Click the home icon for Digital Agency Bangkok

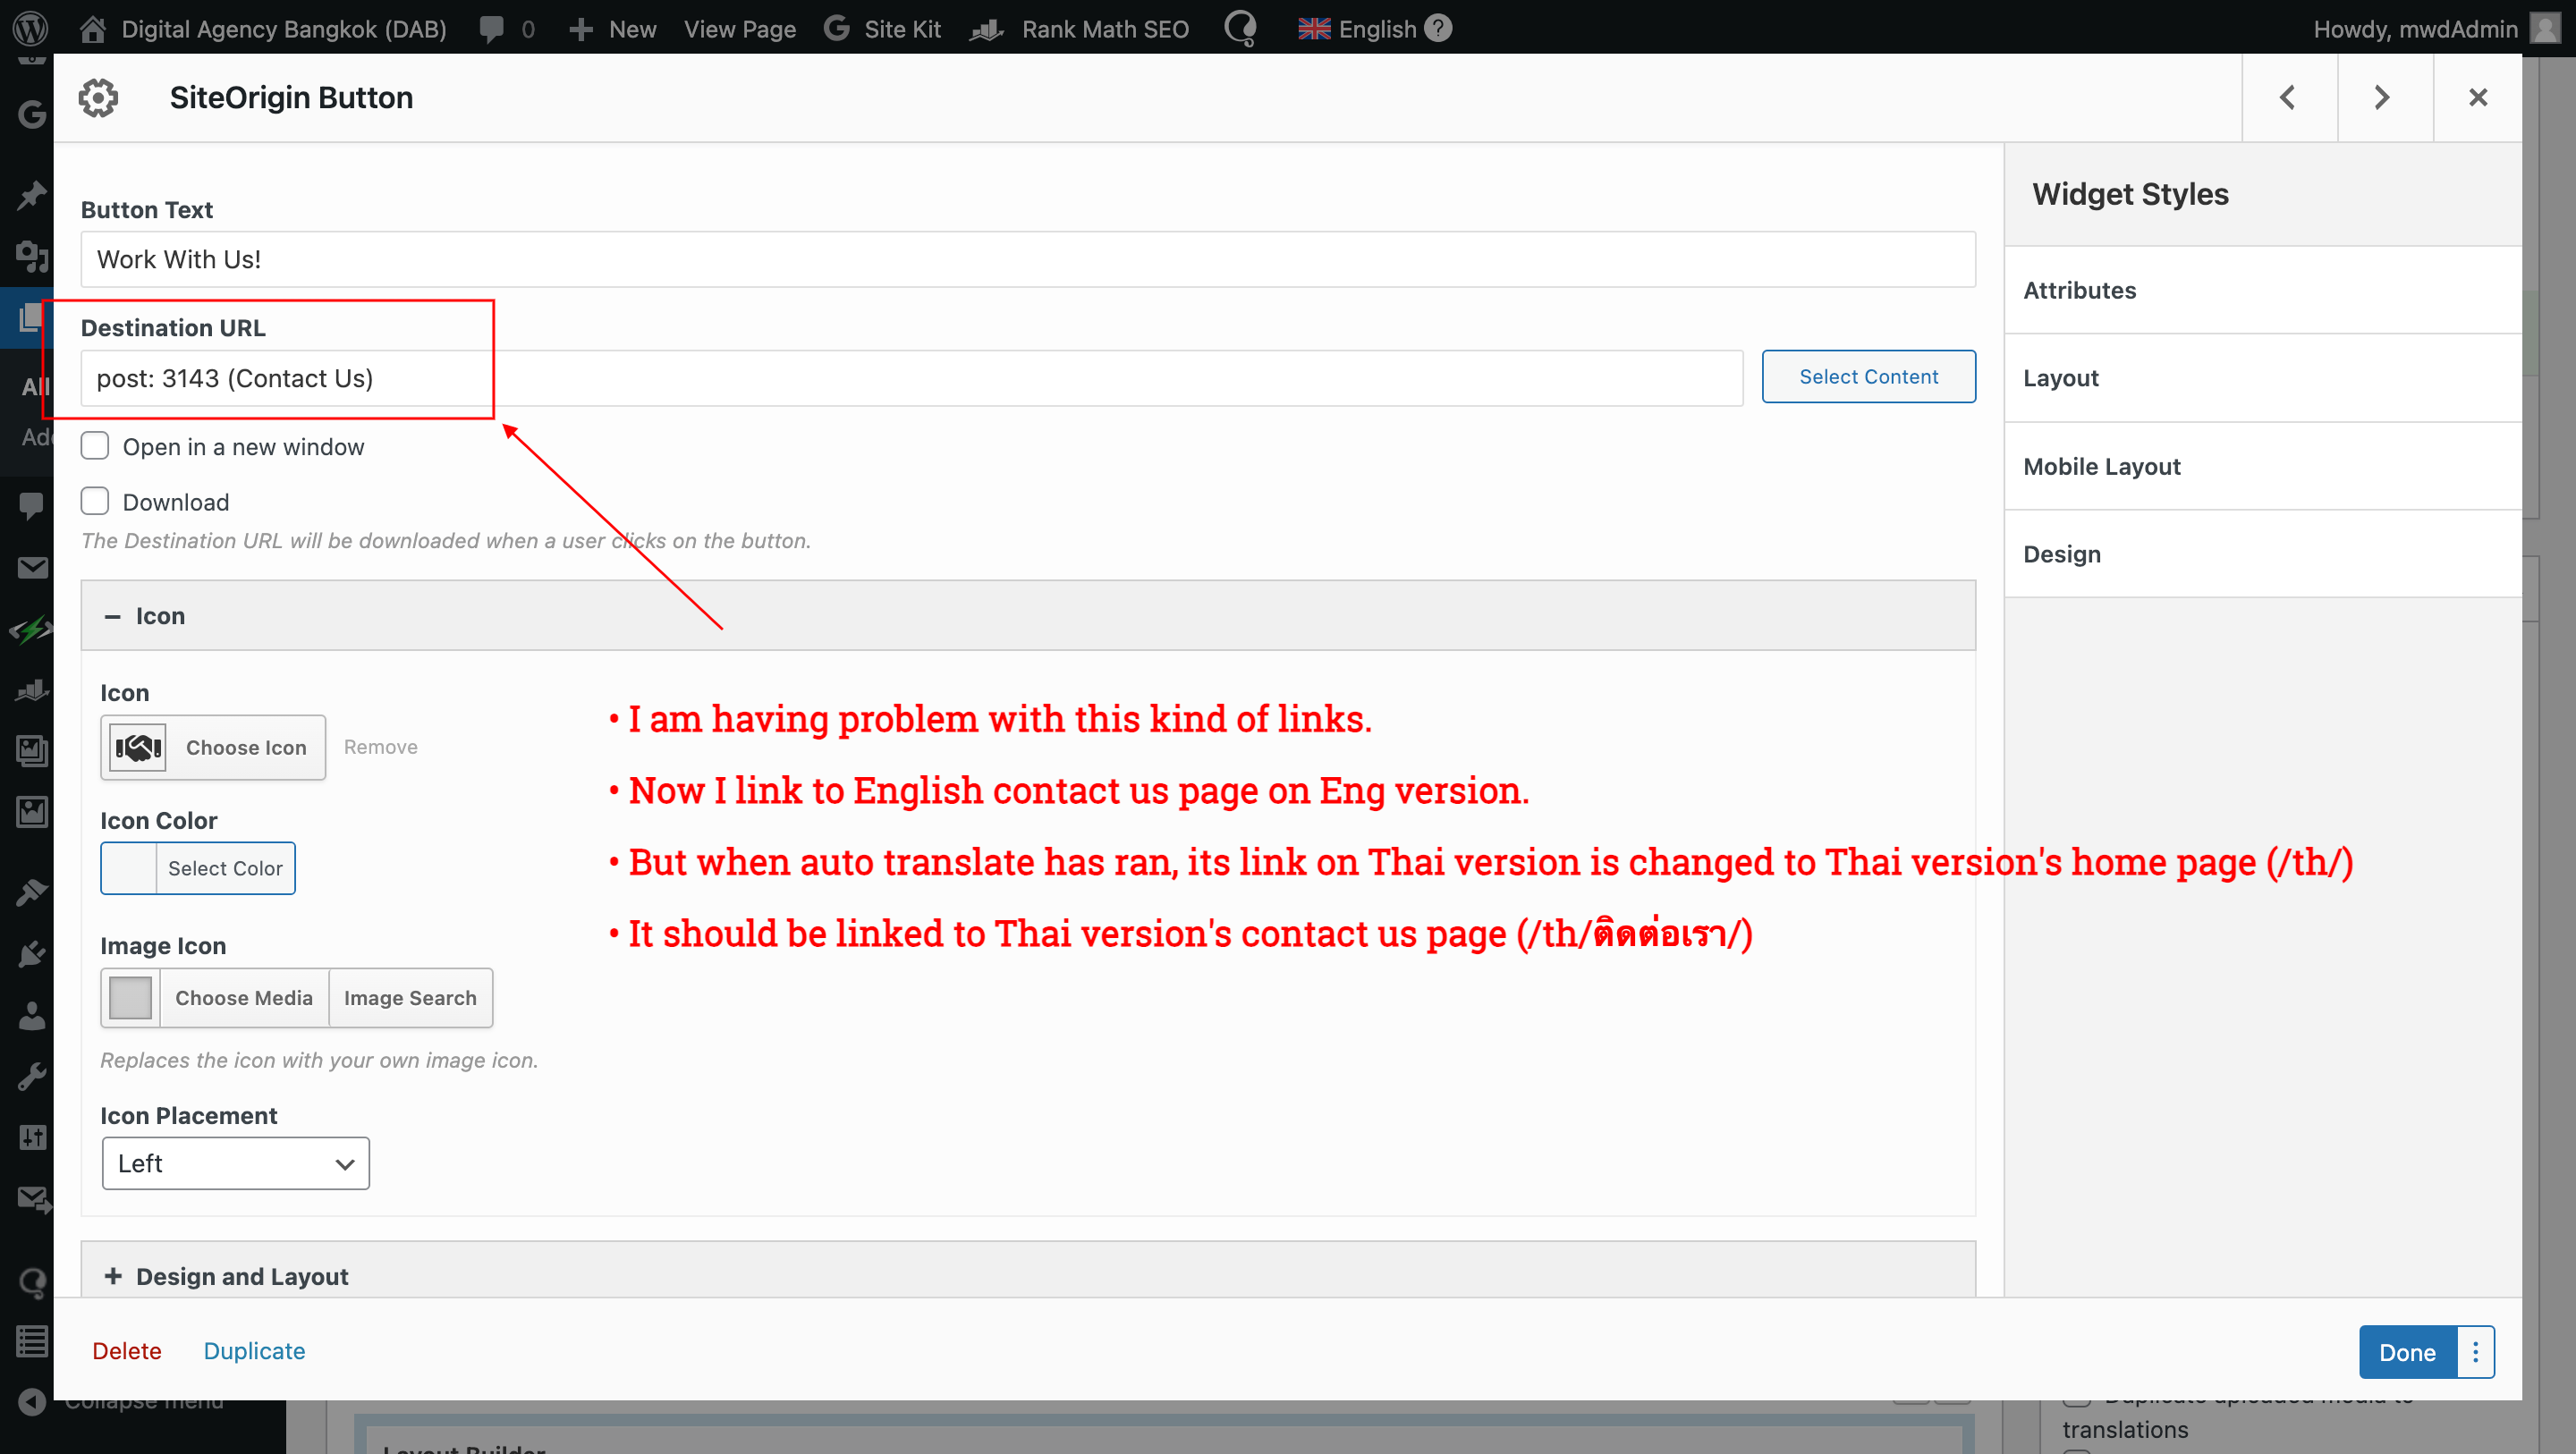[93, 29]
